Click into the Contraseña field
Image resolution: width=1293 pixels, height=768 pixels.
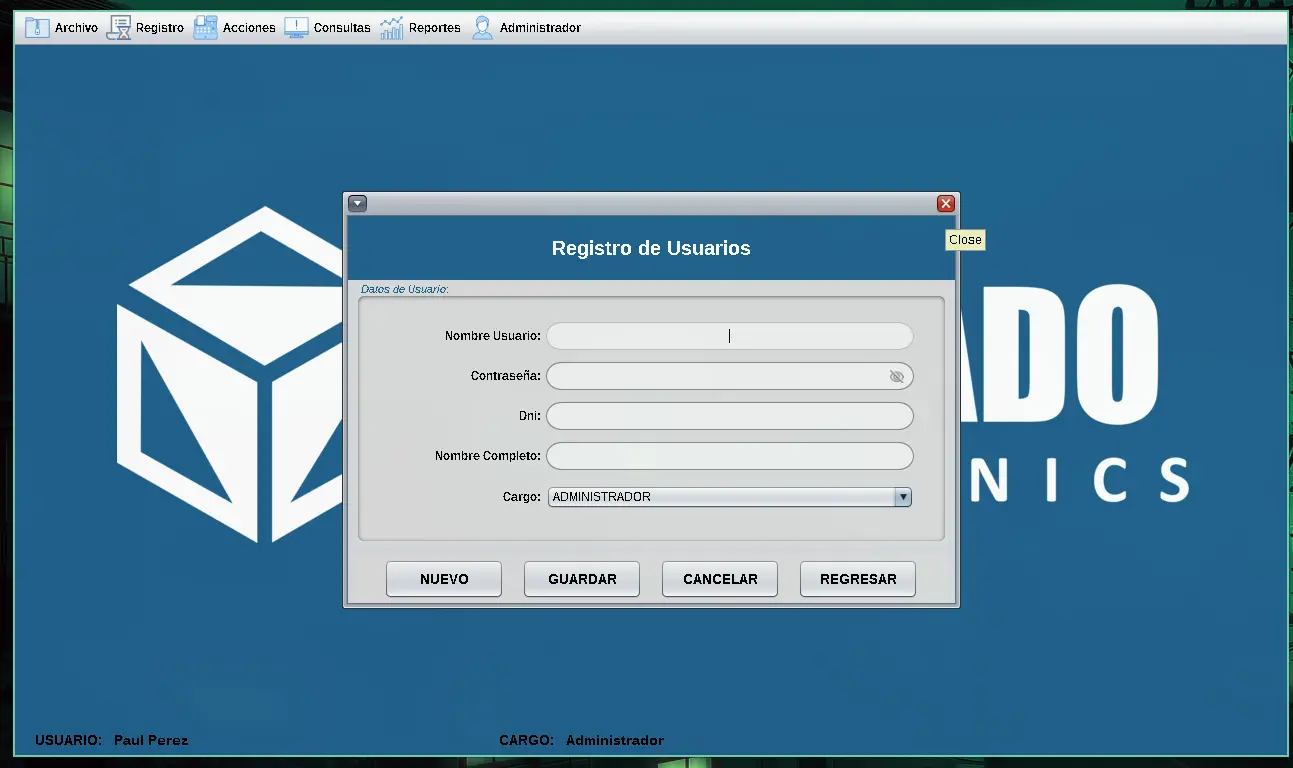(x=730, y=376)
